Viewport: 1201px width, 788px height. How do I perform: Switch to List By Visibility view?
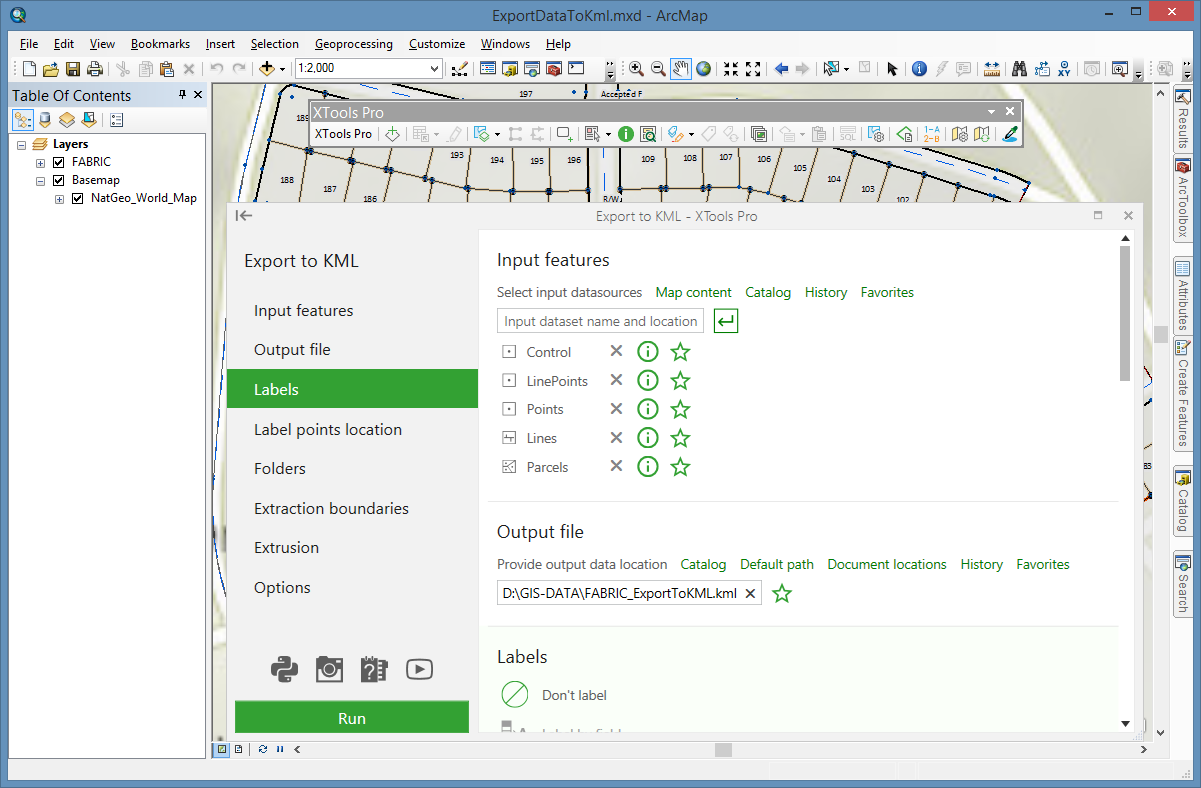pyautogui.click(x=66, y=120)
